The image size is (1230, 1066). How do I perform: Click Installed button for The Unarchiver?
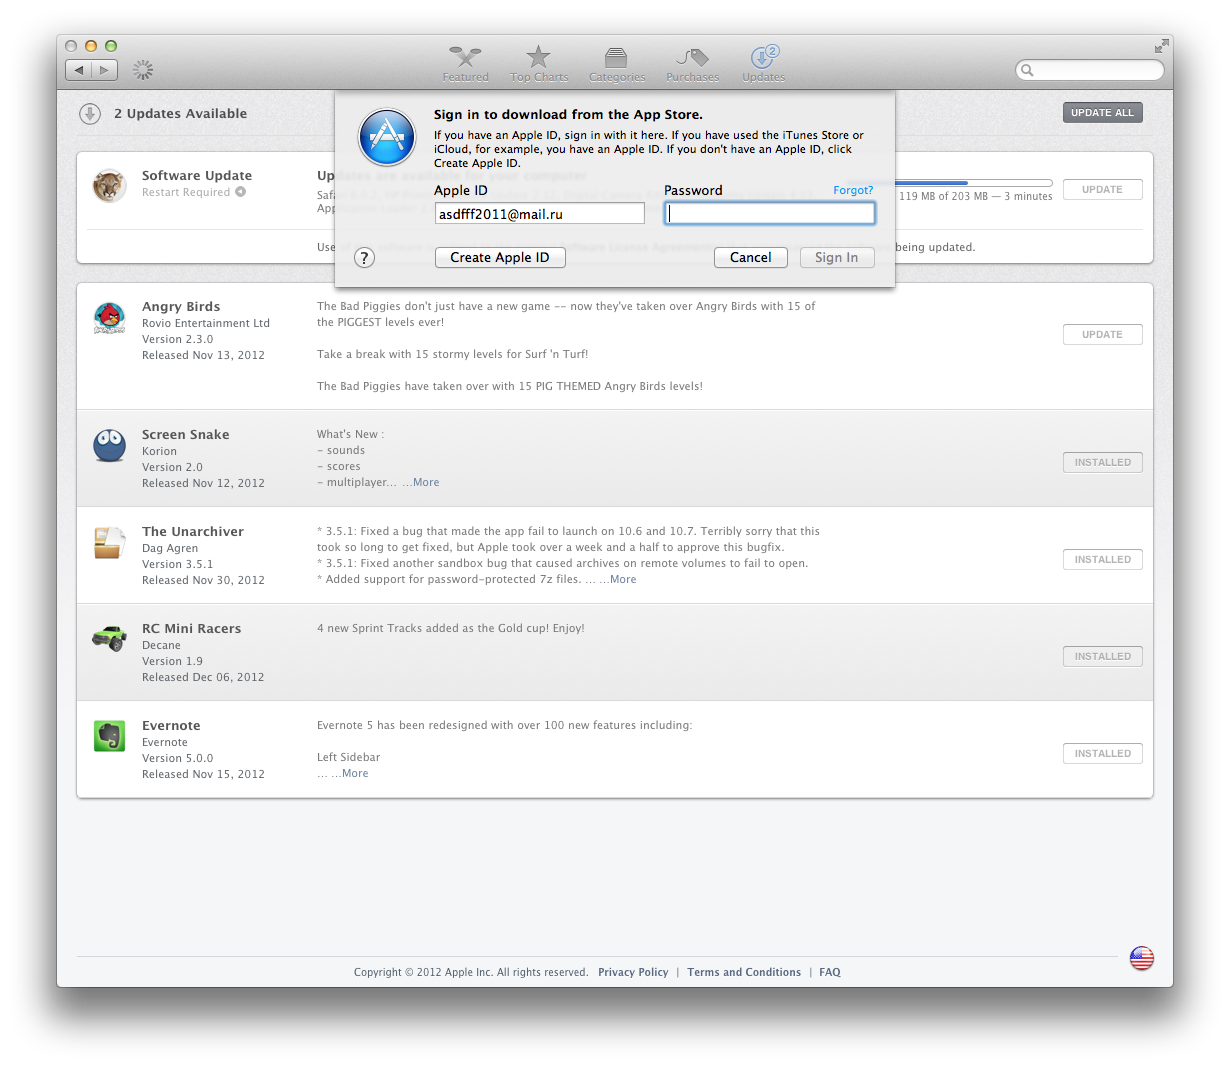(1103, 560)
